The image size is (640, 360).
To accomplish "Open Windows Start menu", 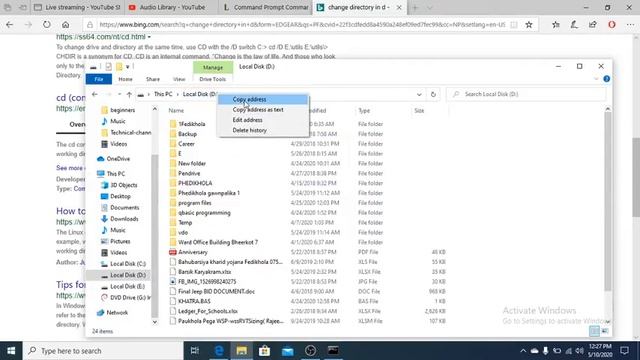I will click(11, 351).
